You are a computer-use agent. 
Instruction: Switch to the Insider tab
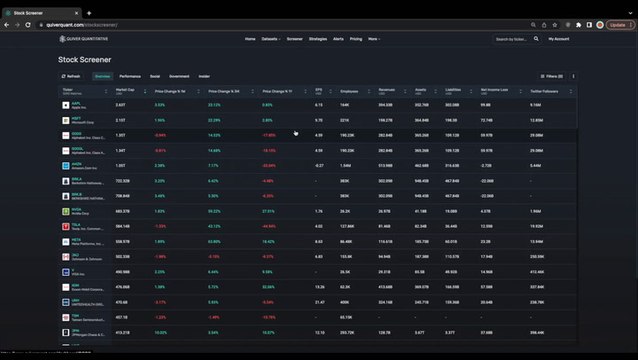coord(204,76)
